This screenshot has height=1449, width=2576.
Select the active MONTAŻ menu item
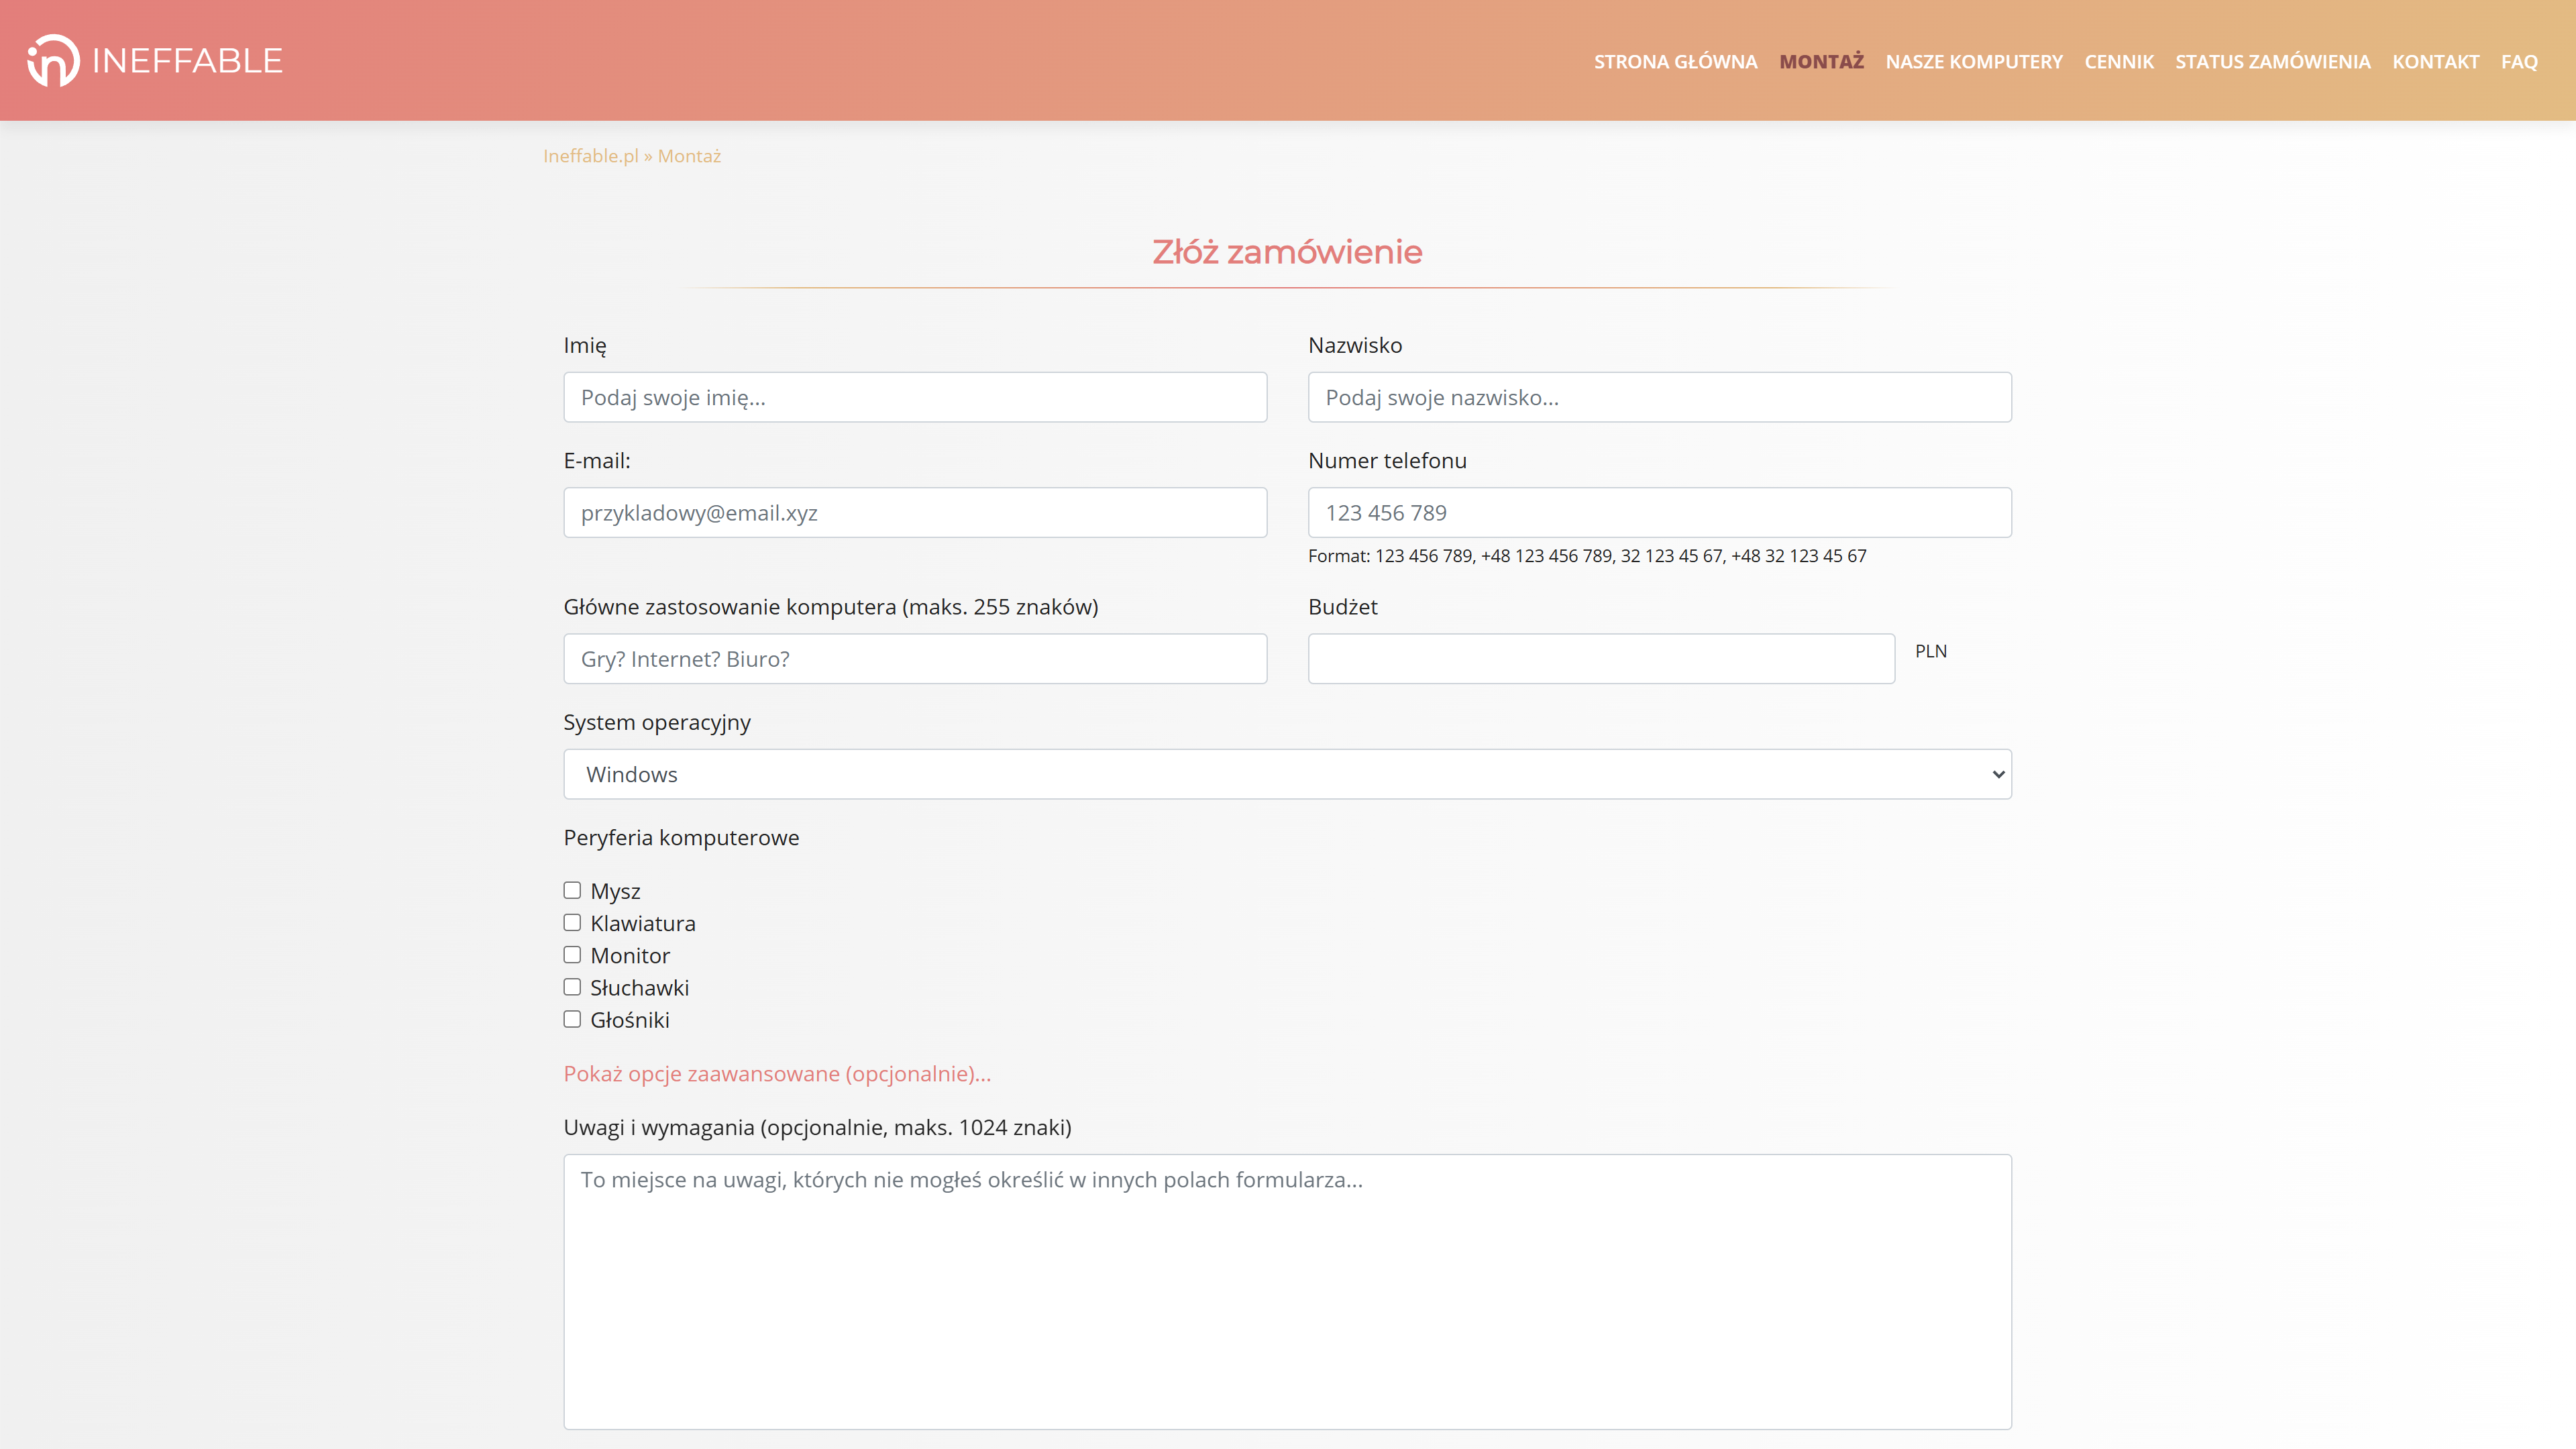point(1820,61)
